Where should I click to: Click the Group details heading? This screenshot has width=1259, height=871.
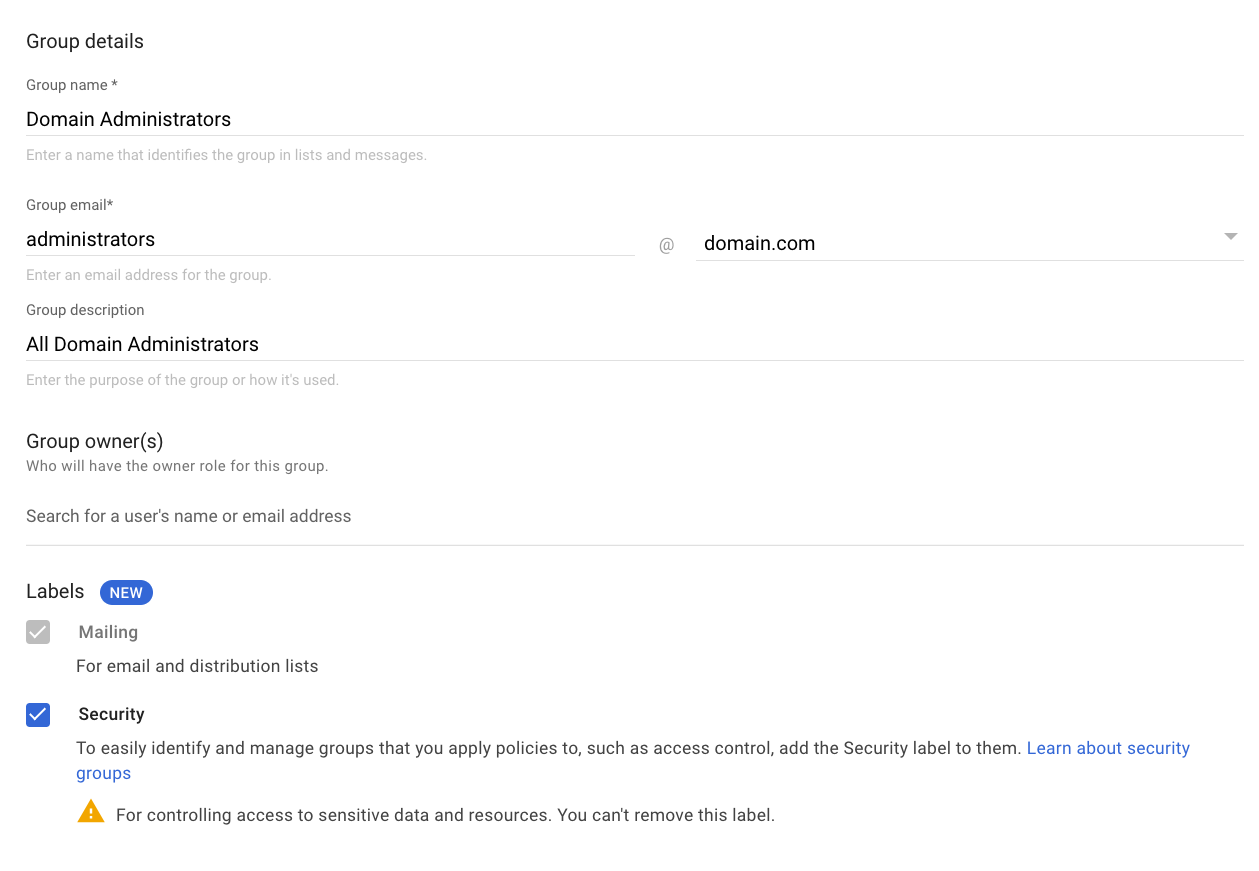click(x=85, y=41)
